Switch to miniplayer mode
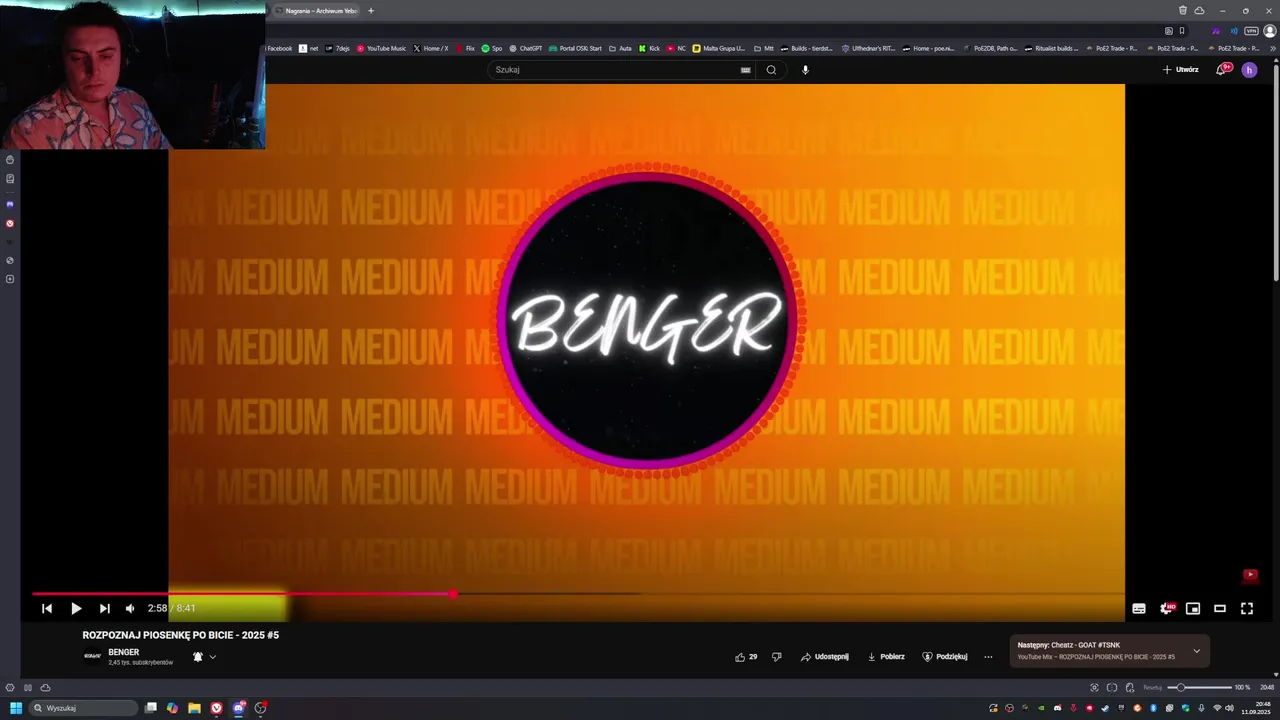Image resolution: width=1280 pixels, height=720 pixels. (1193, 608)
